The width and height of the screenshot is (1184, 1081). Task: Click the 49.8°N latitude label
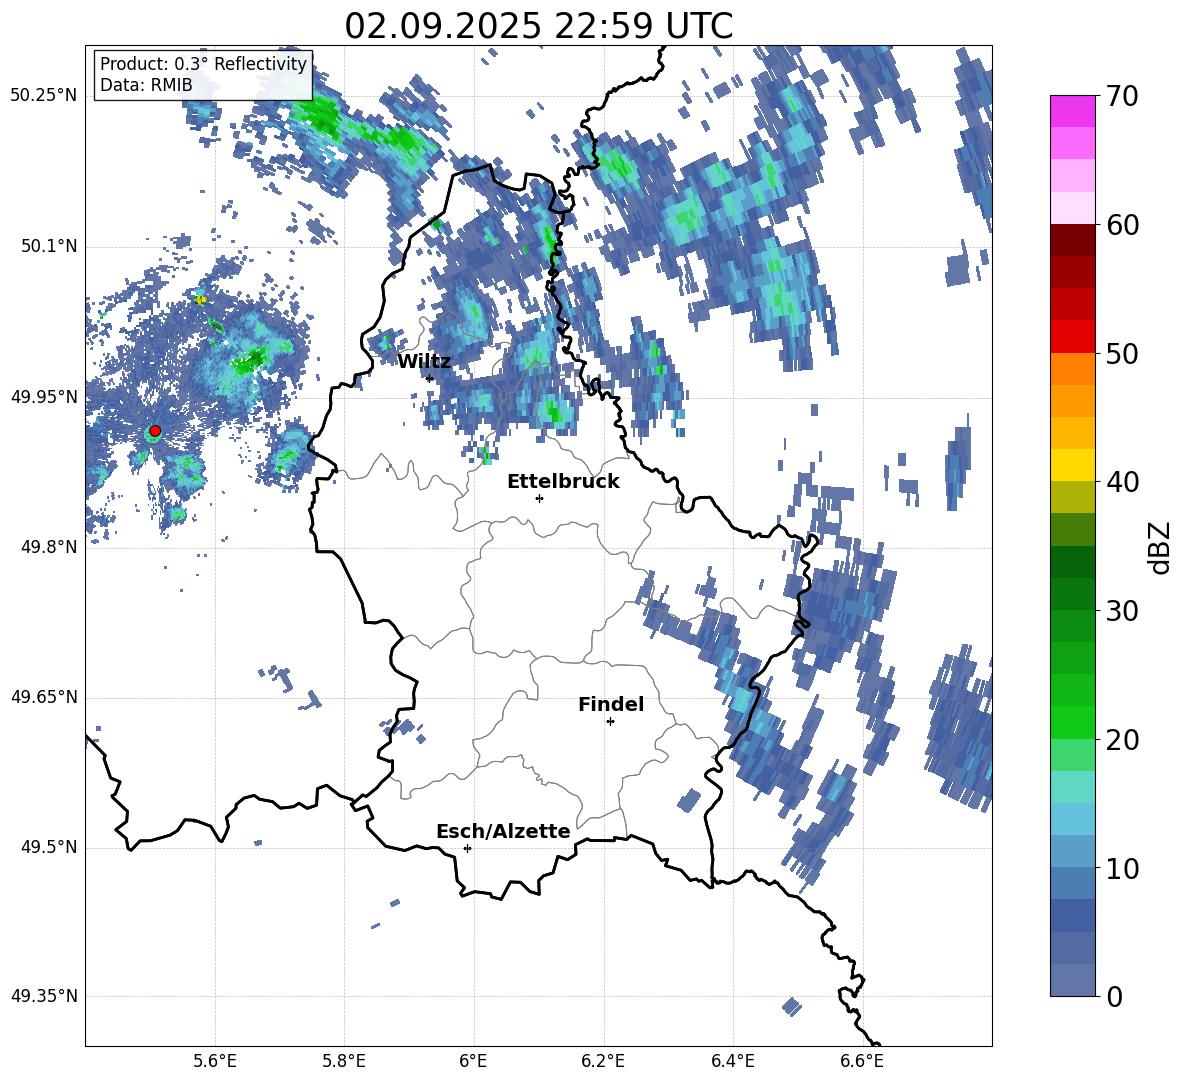49,547
